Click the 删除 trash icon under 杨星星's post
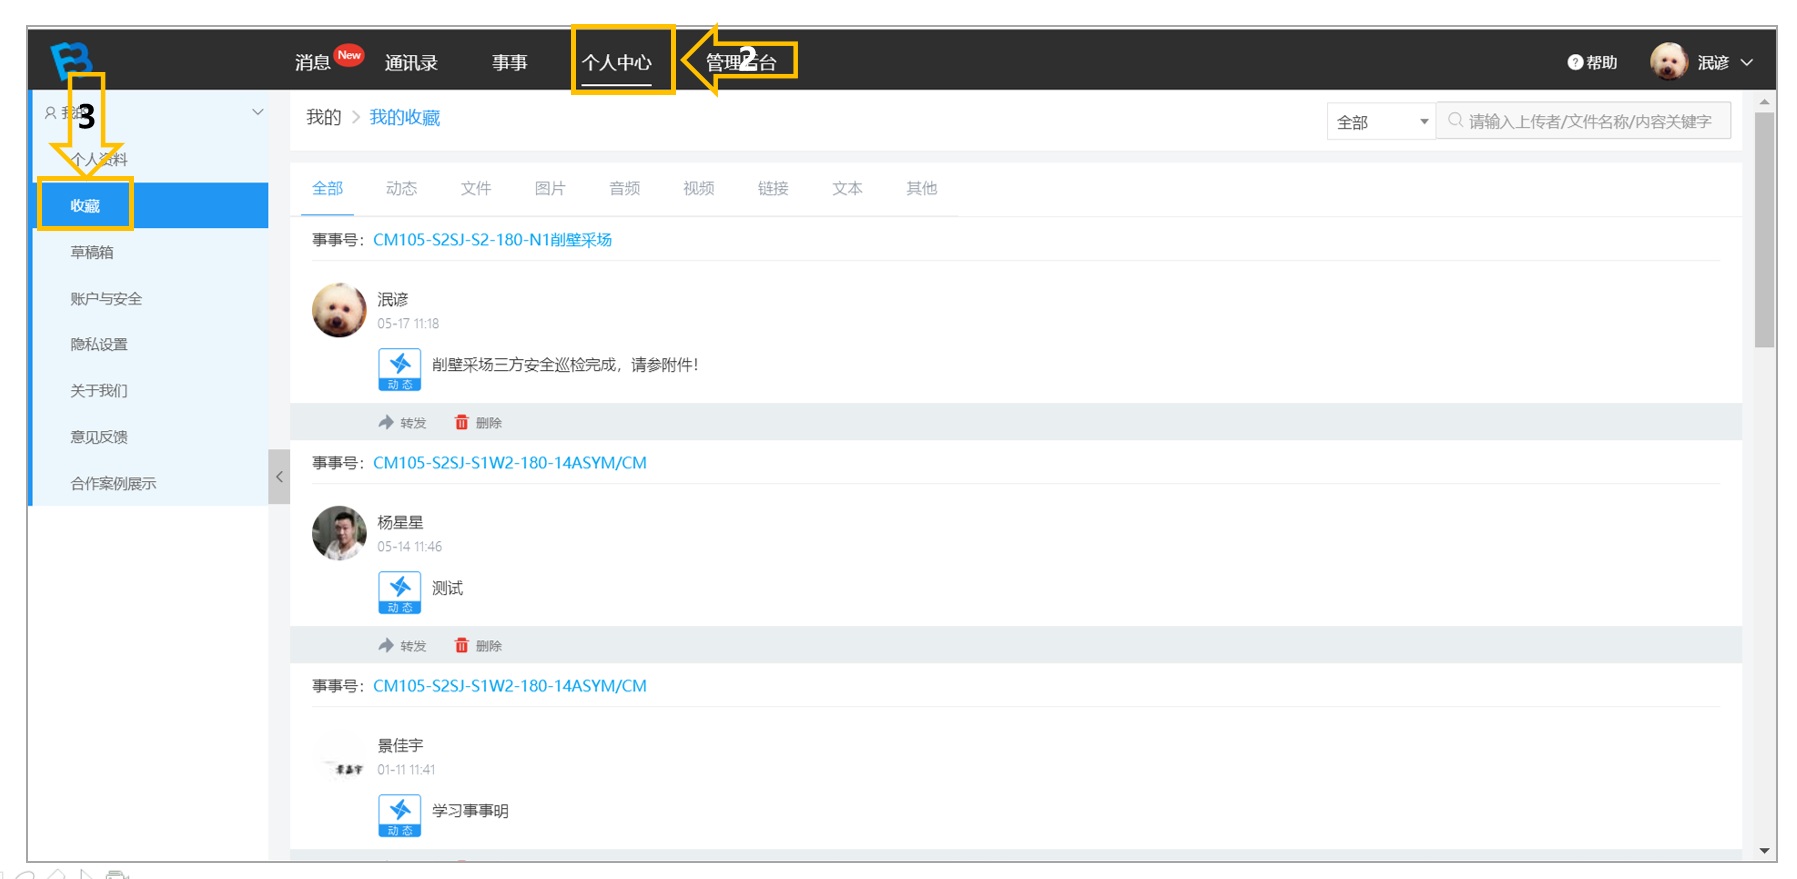This screenshot has width=1797, height=879. point(461,645)
